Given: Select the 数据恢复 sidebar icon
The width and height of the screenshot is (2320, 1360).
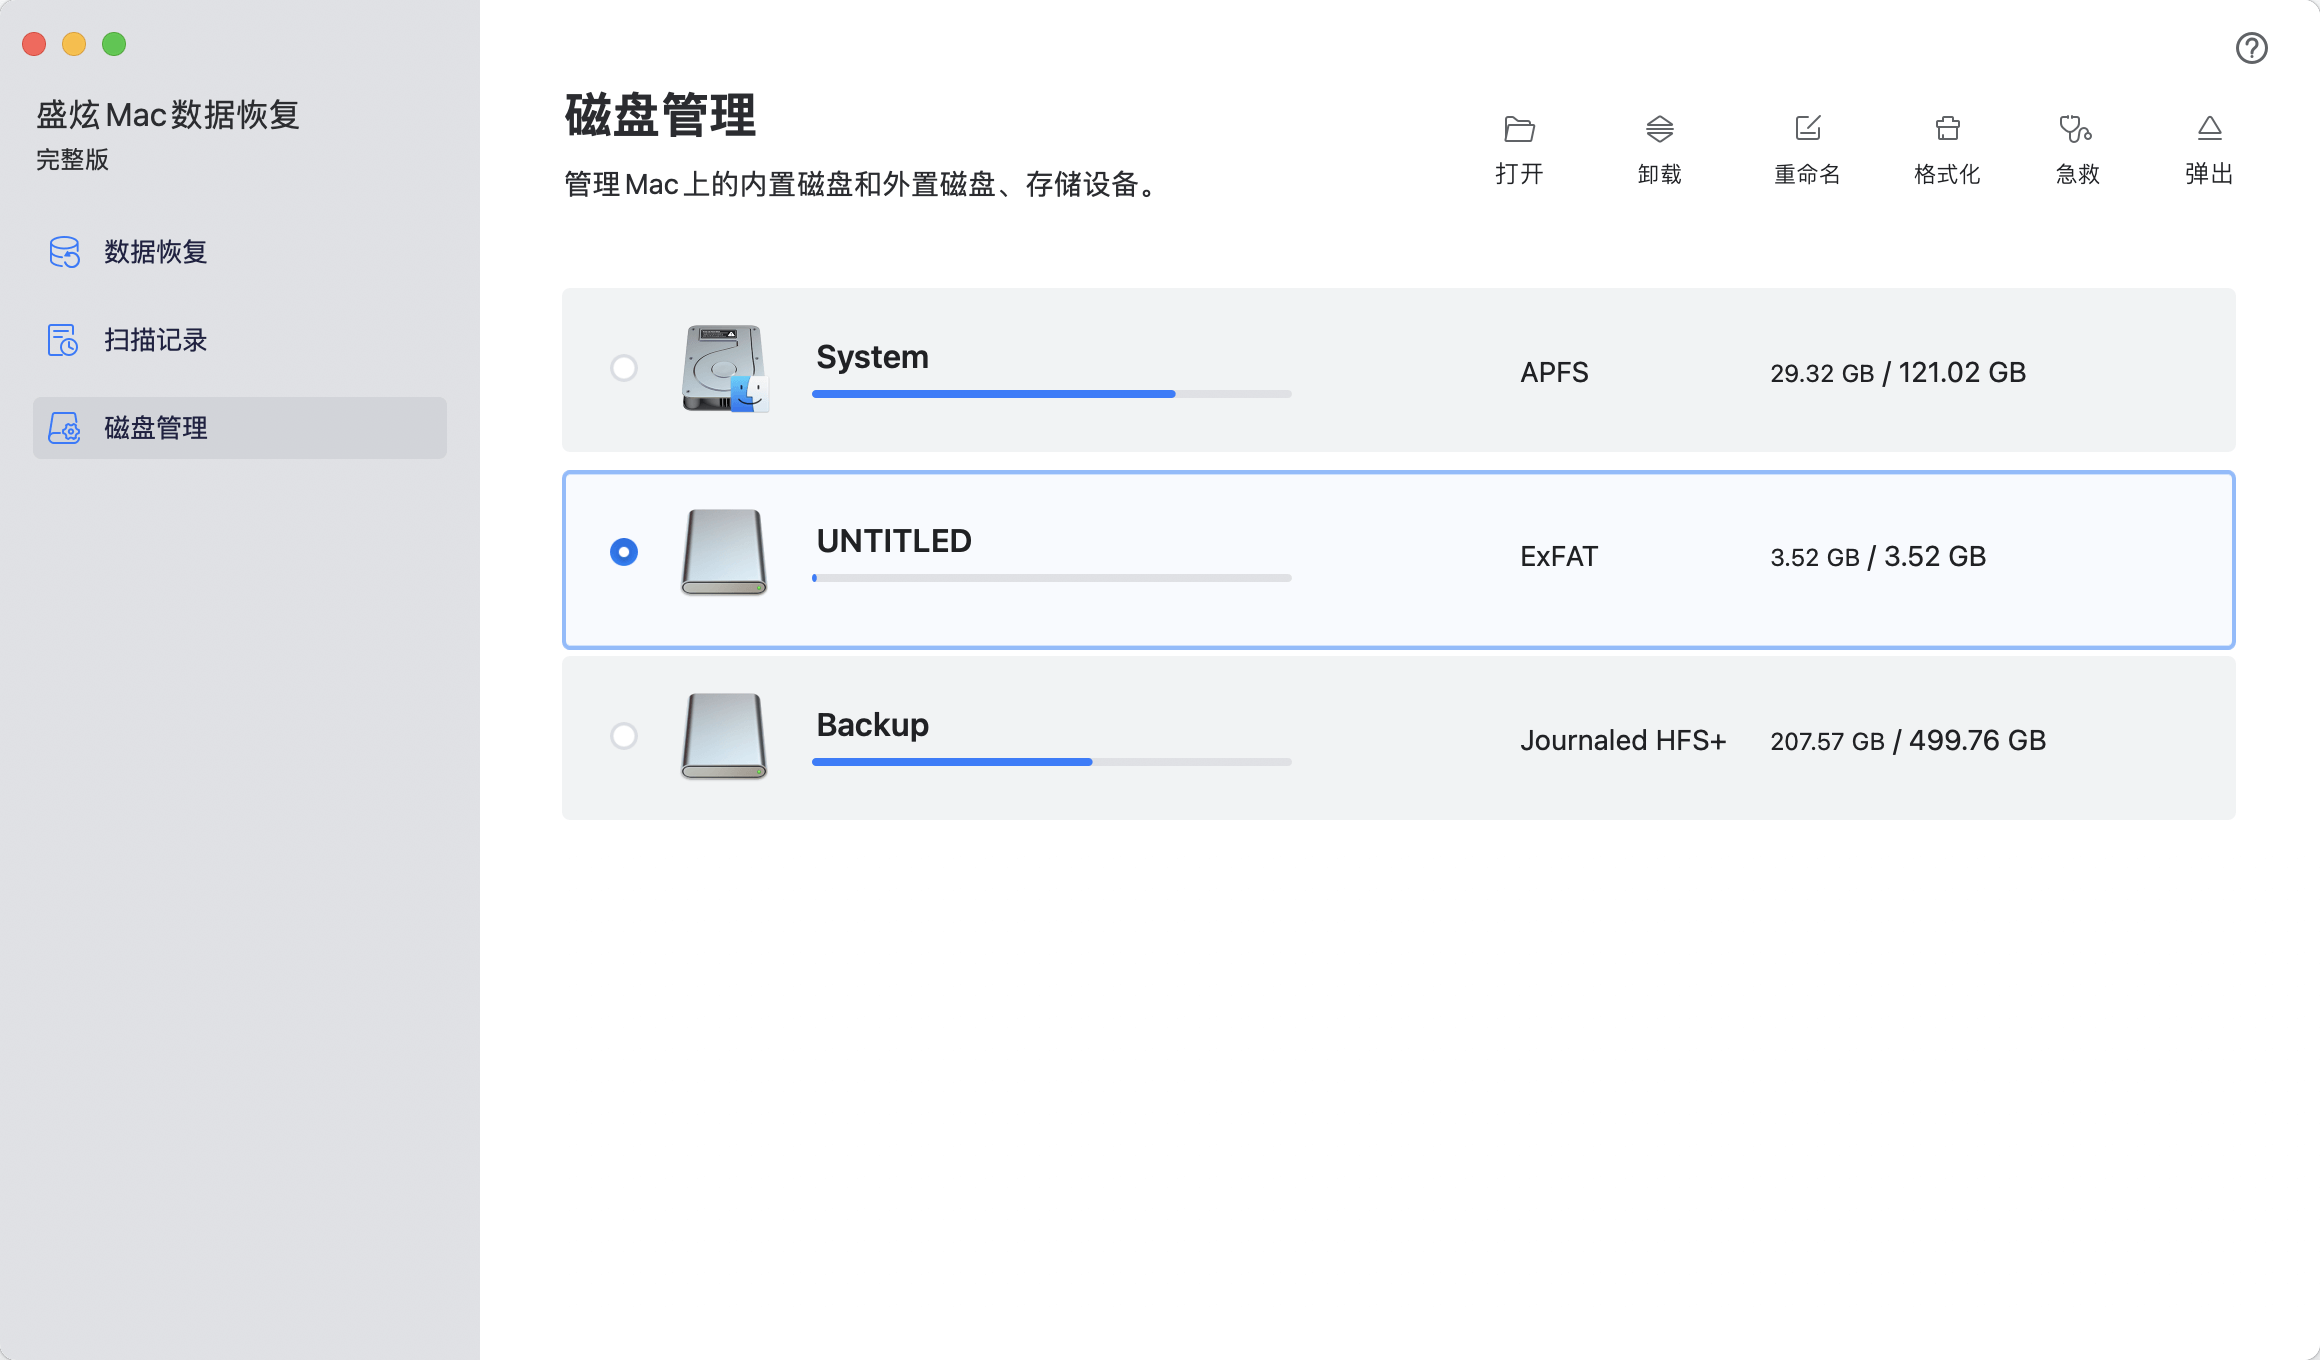Looking at the screenshot, I should pos(64,252).
